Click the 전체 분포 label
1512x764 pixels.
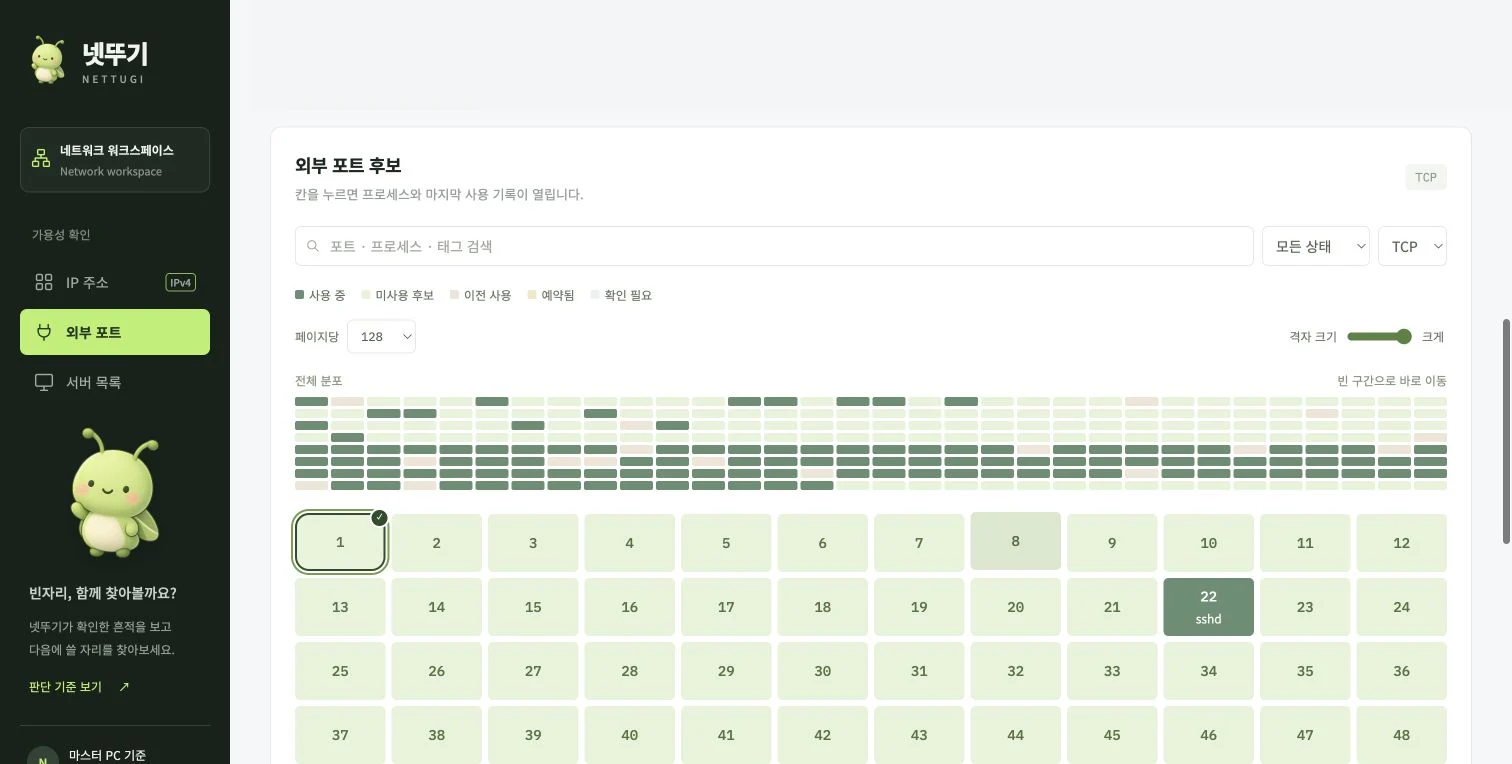pyautogui.click(x=319, y=381)
